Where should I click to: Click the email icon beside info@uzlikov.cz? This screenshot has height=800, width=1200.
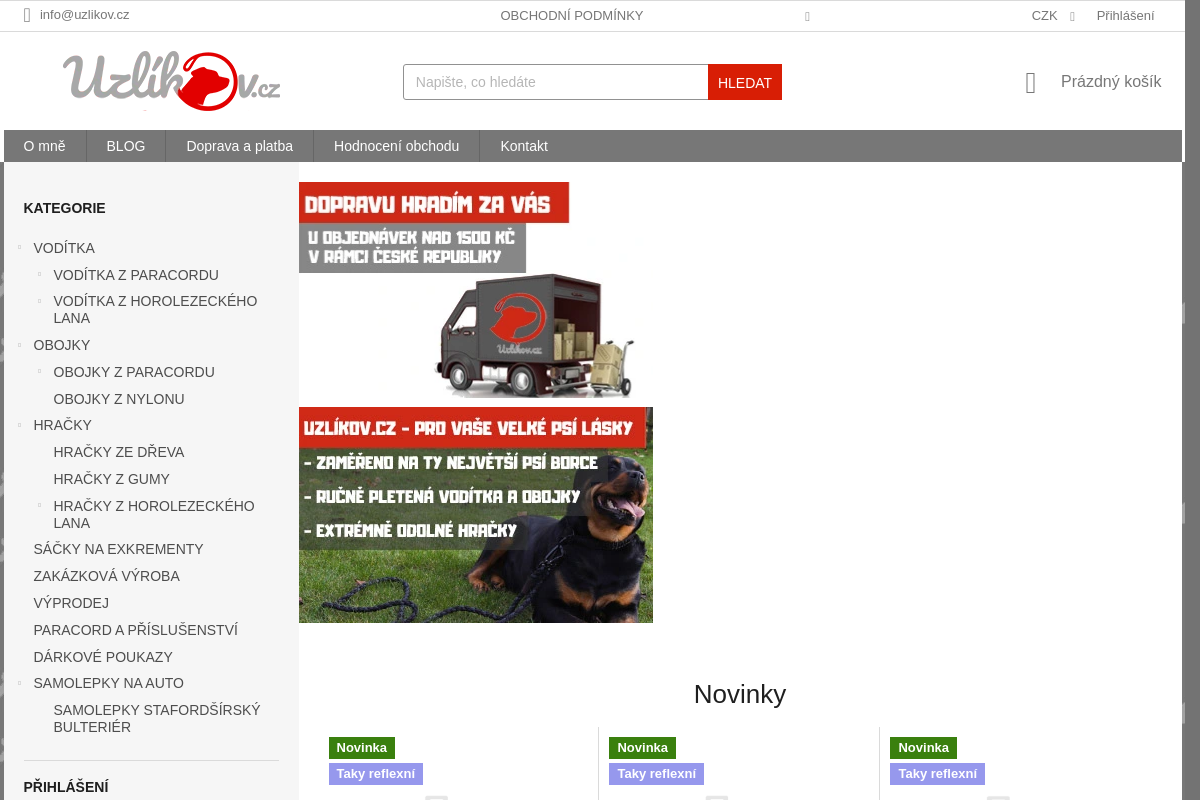27,15
